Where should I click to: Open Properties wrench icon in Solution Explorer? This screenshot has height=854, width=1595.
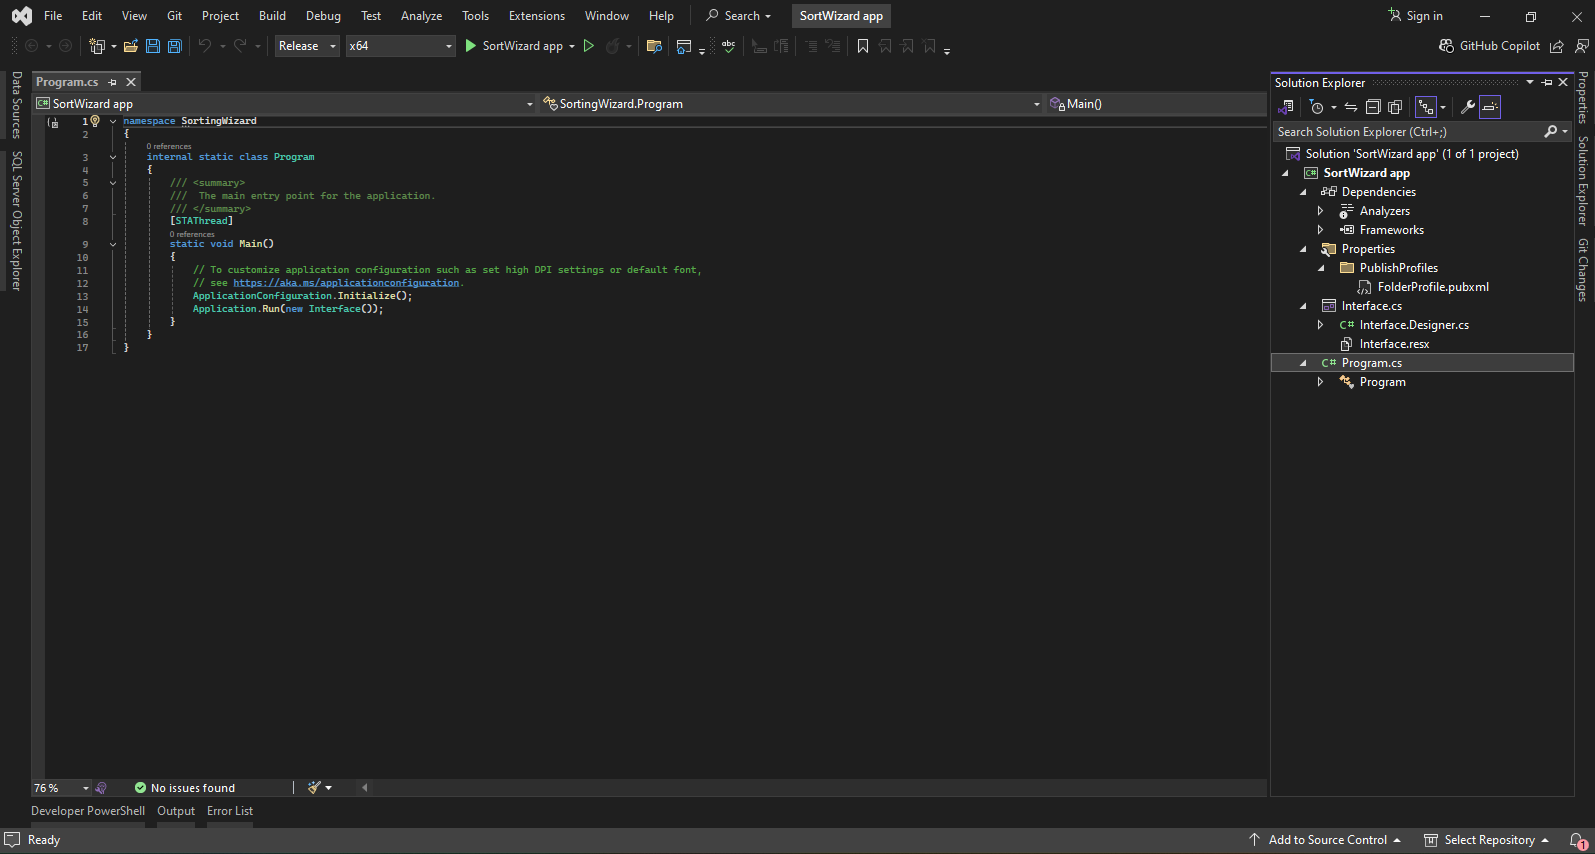(x=1467, y=107)
